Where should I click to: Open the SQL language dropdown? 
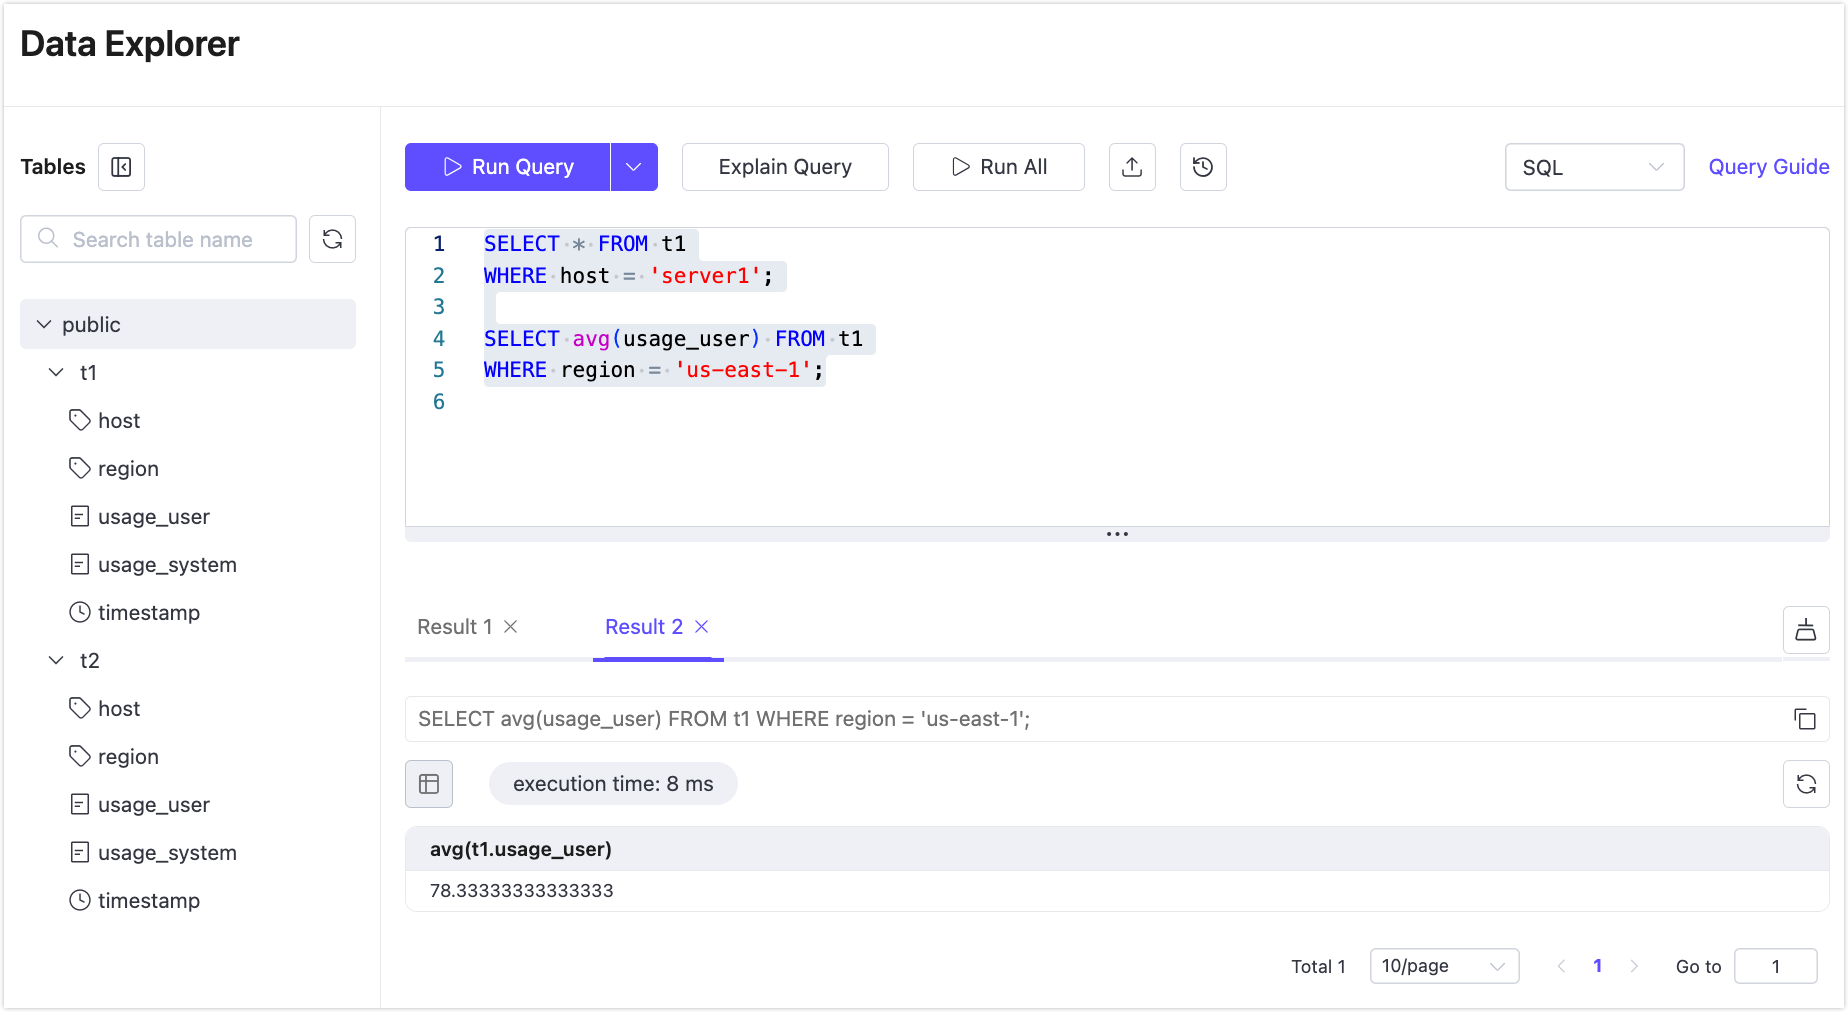1594,167
